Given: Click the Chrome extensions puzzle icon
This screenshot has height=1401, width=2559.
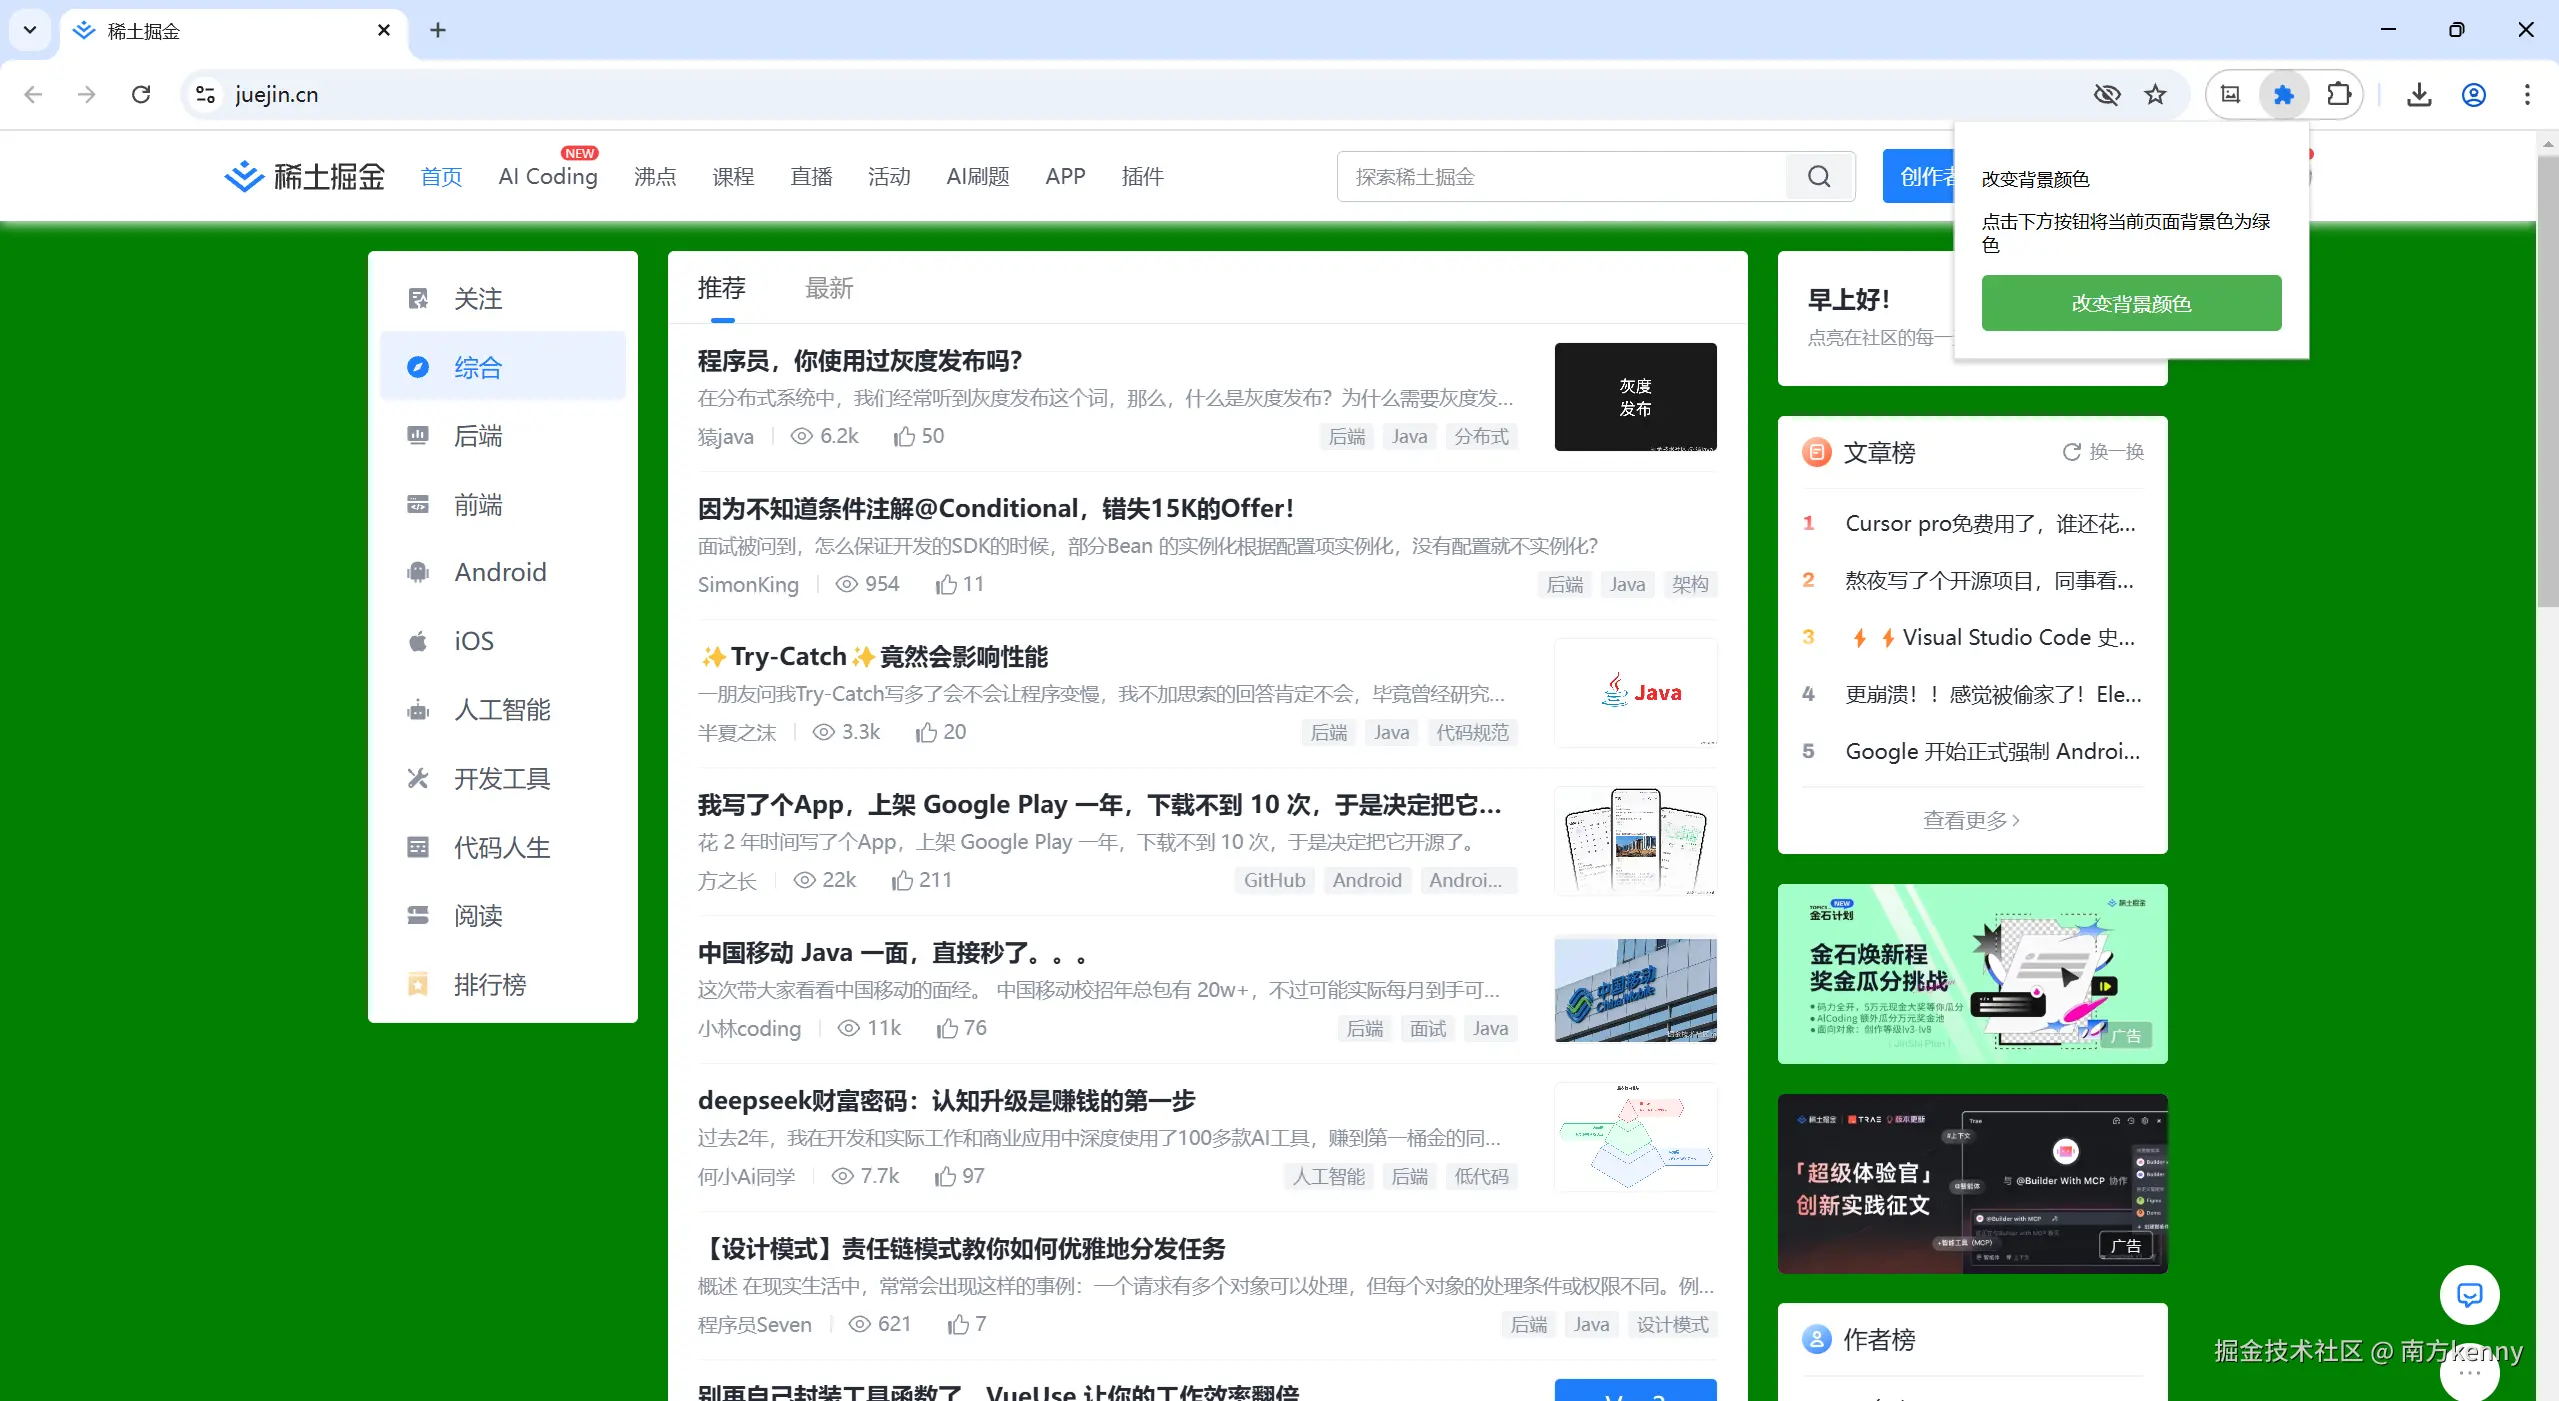Looking at the screenshot, I should point(2339,94).
